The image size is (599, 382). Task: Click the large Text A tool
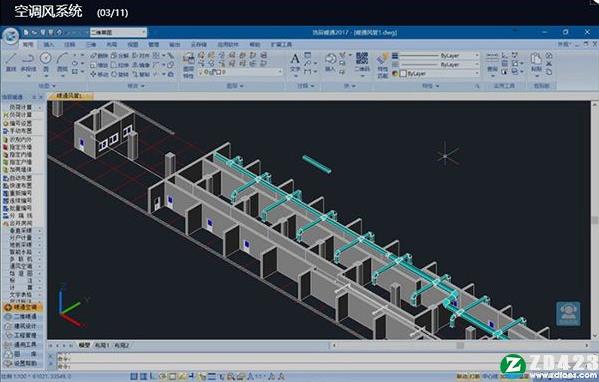tap(295, 63)
